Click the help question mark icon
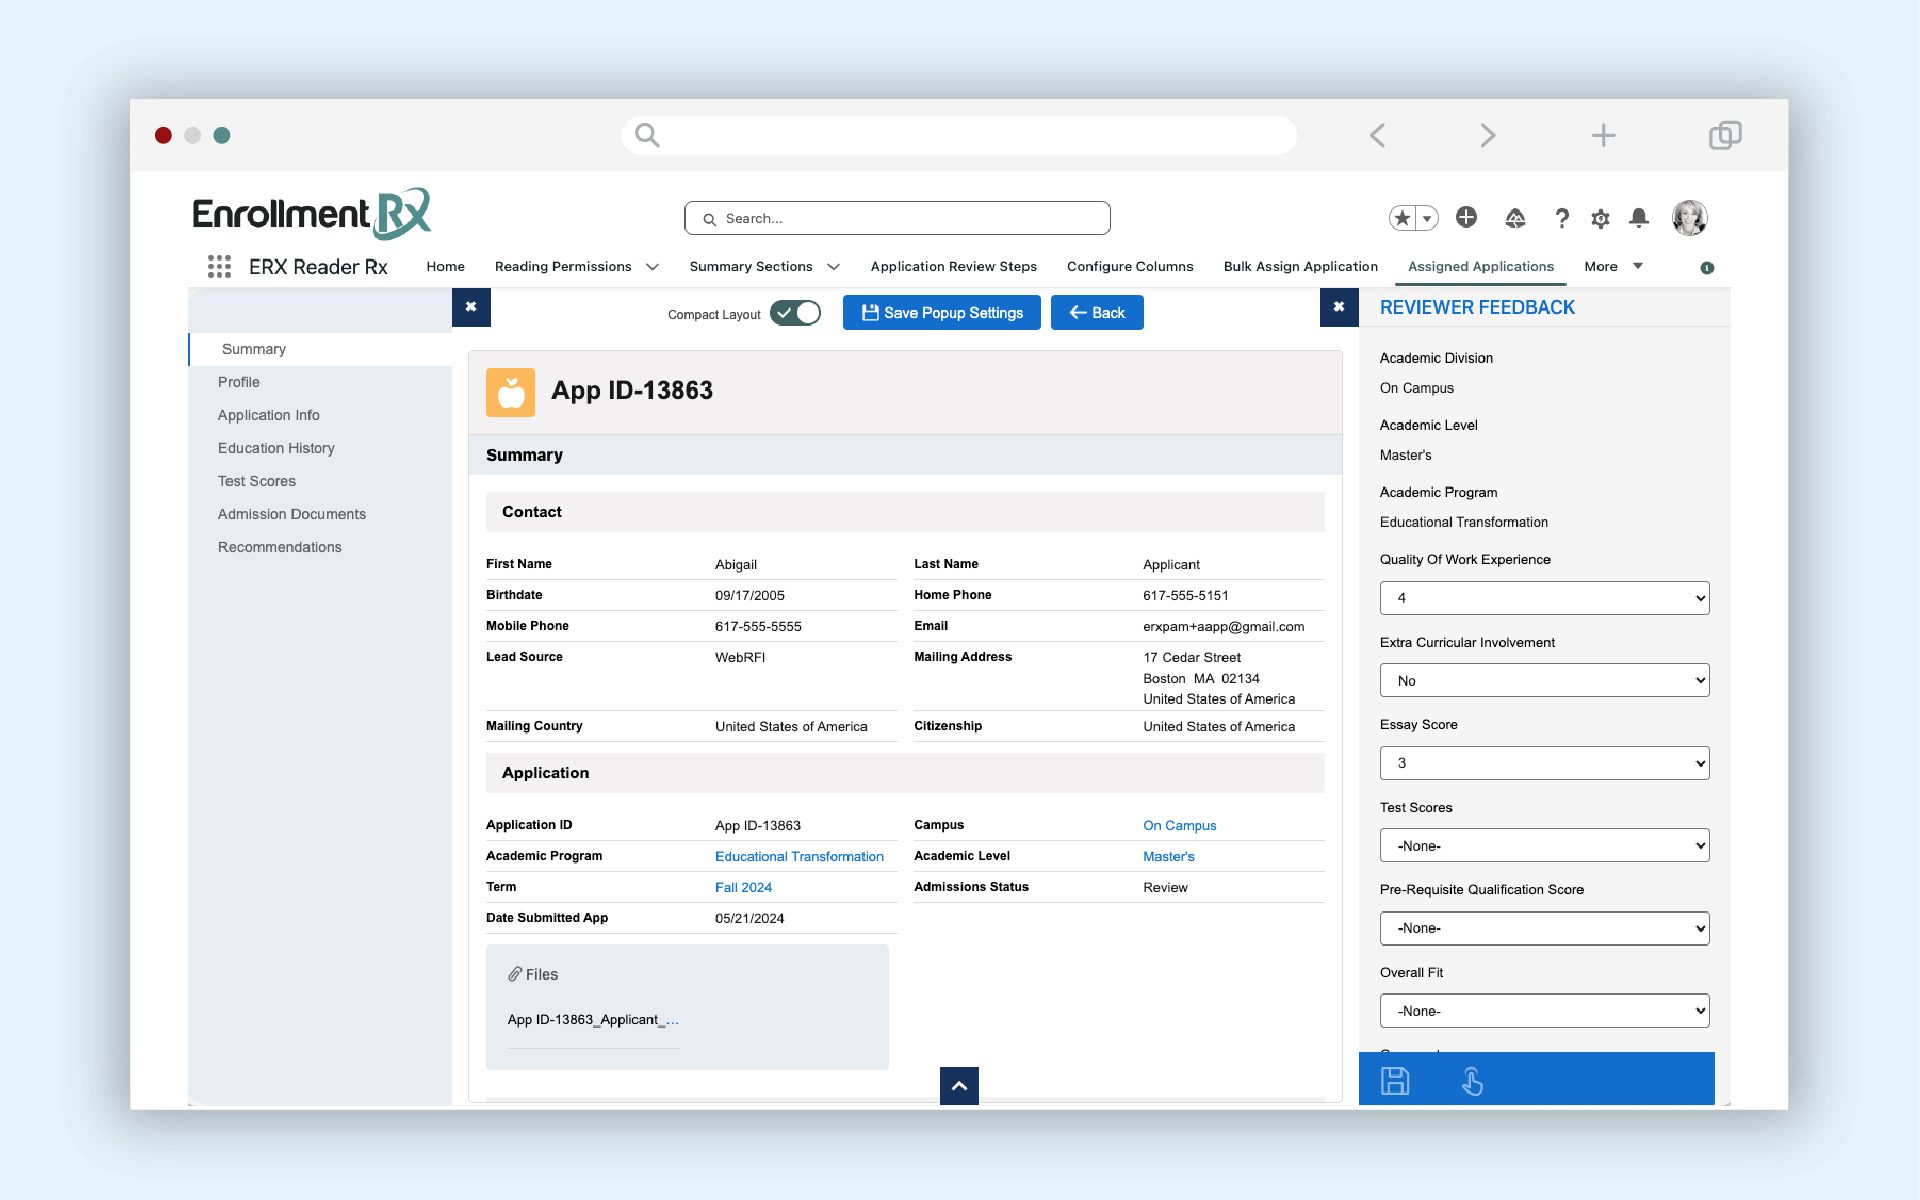 tap(1562, 218)
